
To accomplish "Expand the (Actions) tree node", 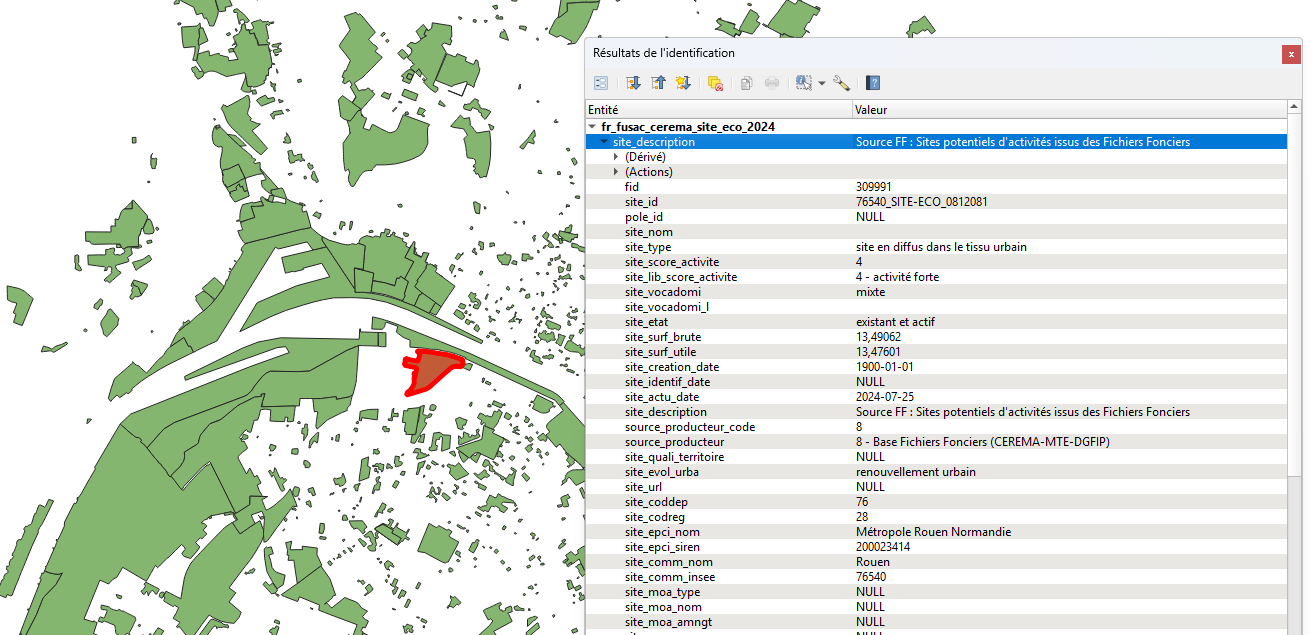I will (x=616, y=172).
